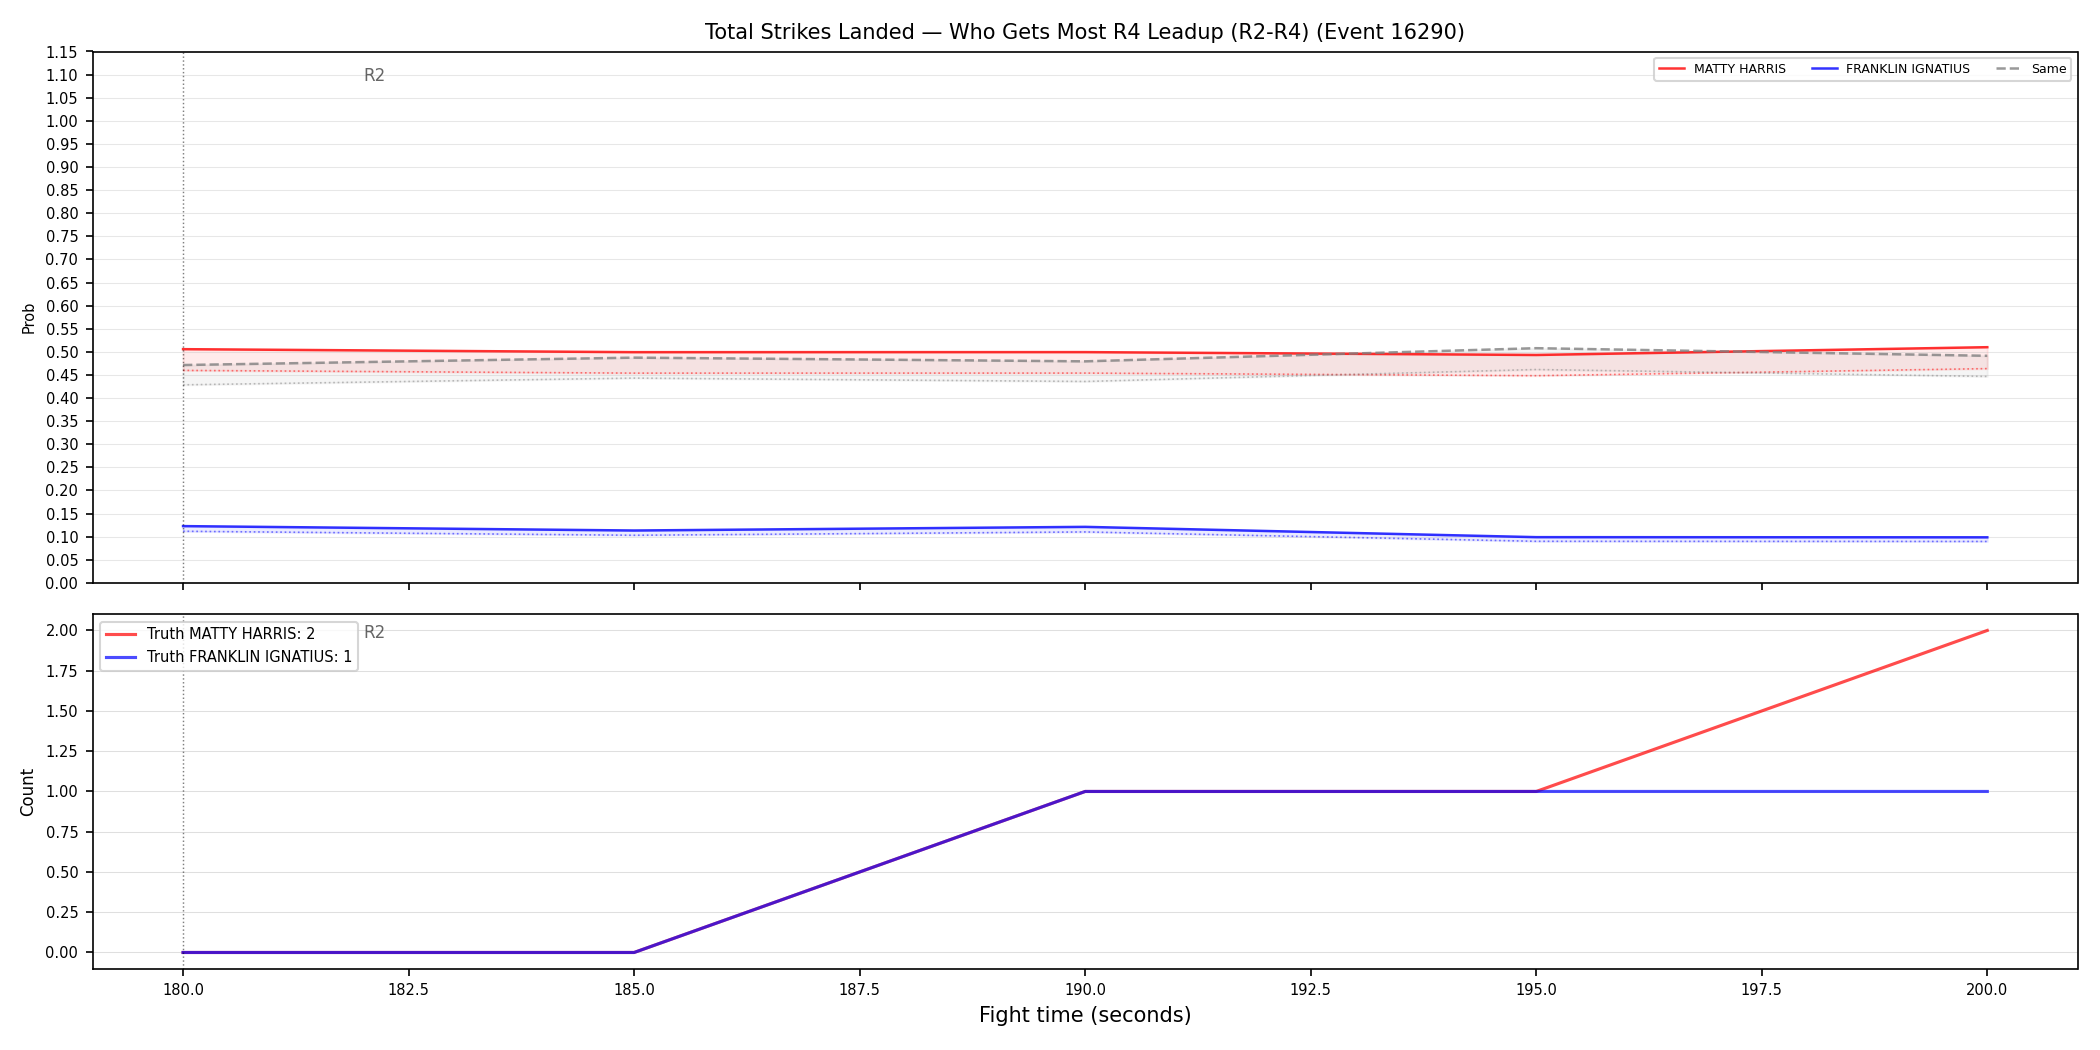Click the 'Fight time (seconds)' axis label

click(1085, 1015)
